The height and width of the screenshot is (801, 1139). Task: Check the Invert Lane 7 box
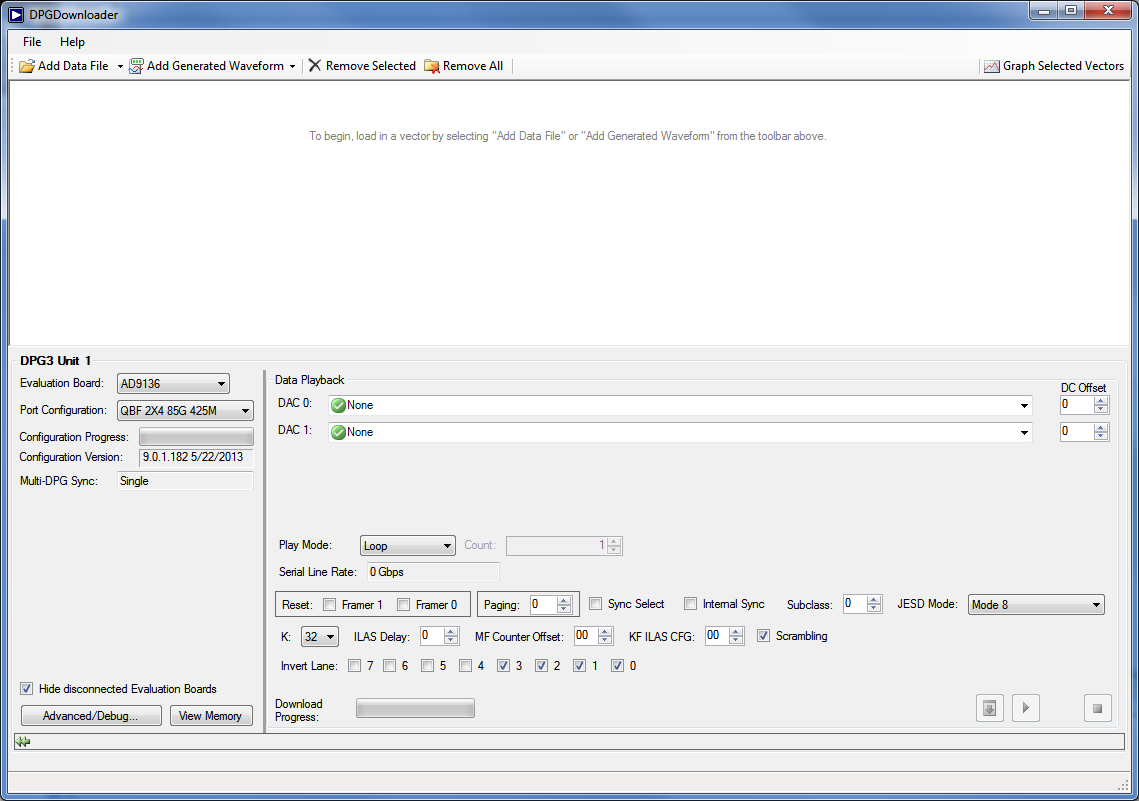click(x=355, y=666)
